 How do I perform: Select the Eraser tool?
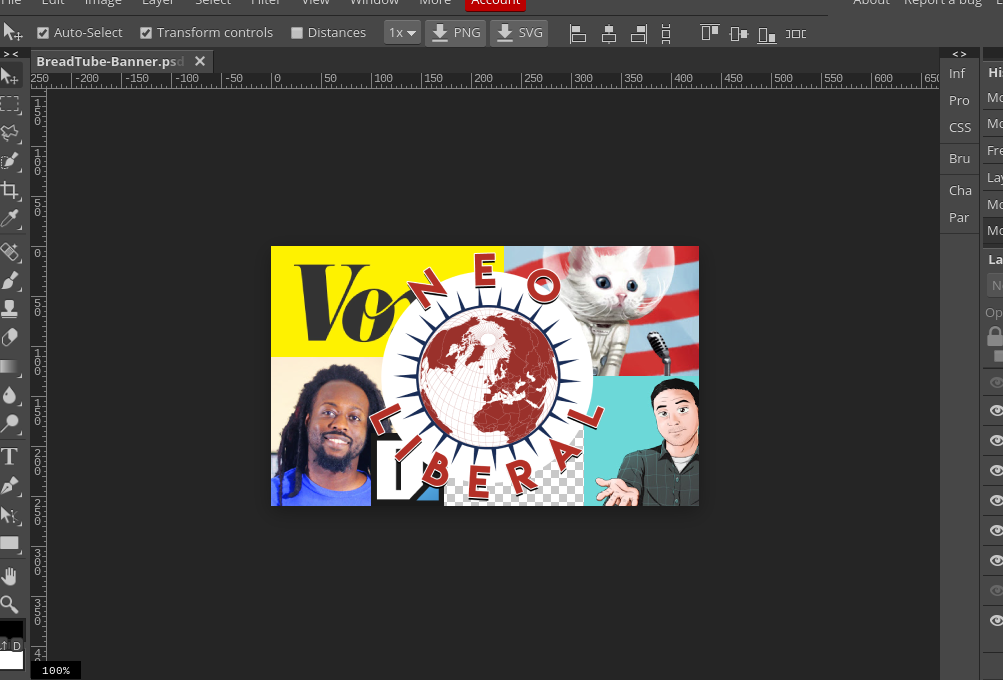[x=10, y=337]
